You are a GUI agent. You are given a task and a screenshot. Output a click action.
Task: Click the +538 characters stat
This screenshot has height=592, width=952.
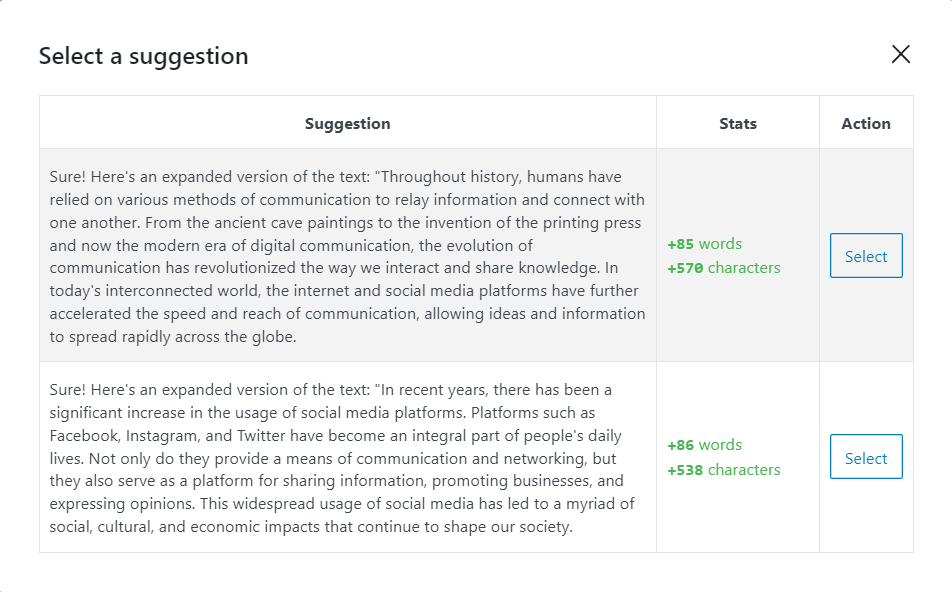point(724,469)
